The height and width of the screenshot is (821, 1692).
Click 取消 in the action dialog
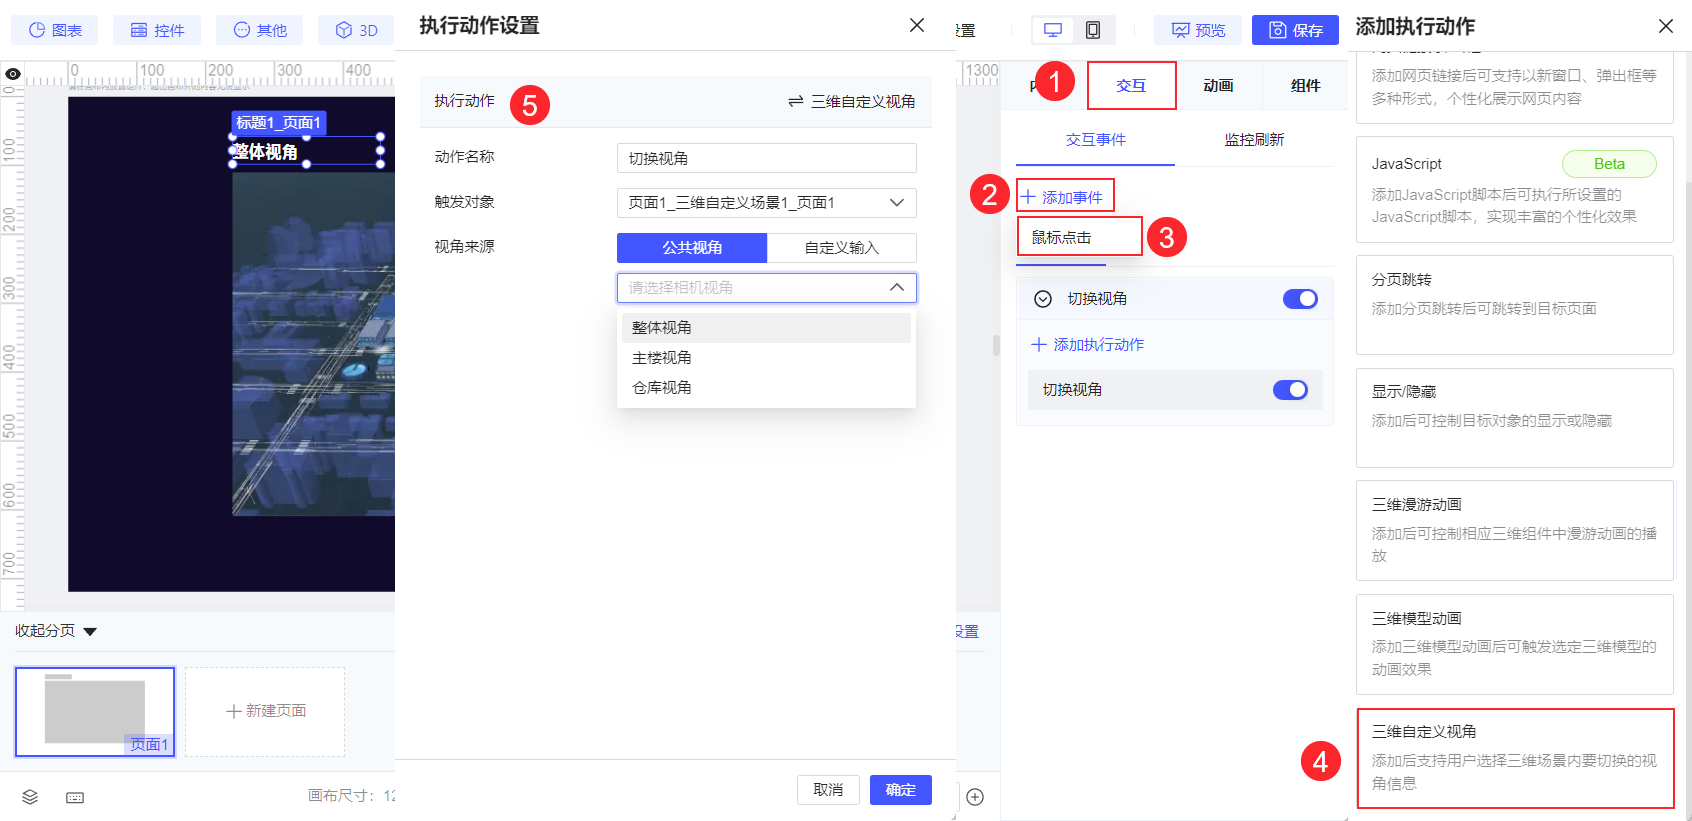click(x=828, y=789)
